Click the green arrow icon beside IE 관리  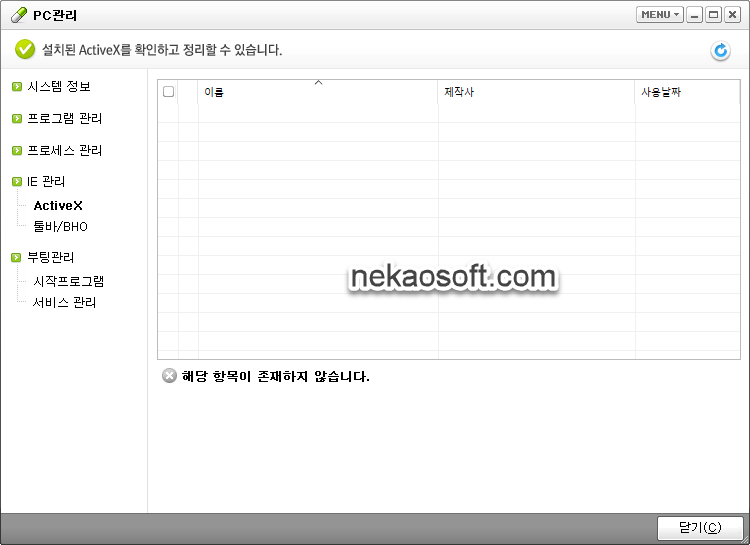(x=17, y=182)
